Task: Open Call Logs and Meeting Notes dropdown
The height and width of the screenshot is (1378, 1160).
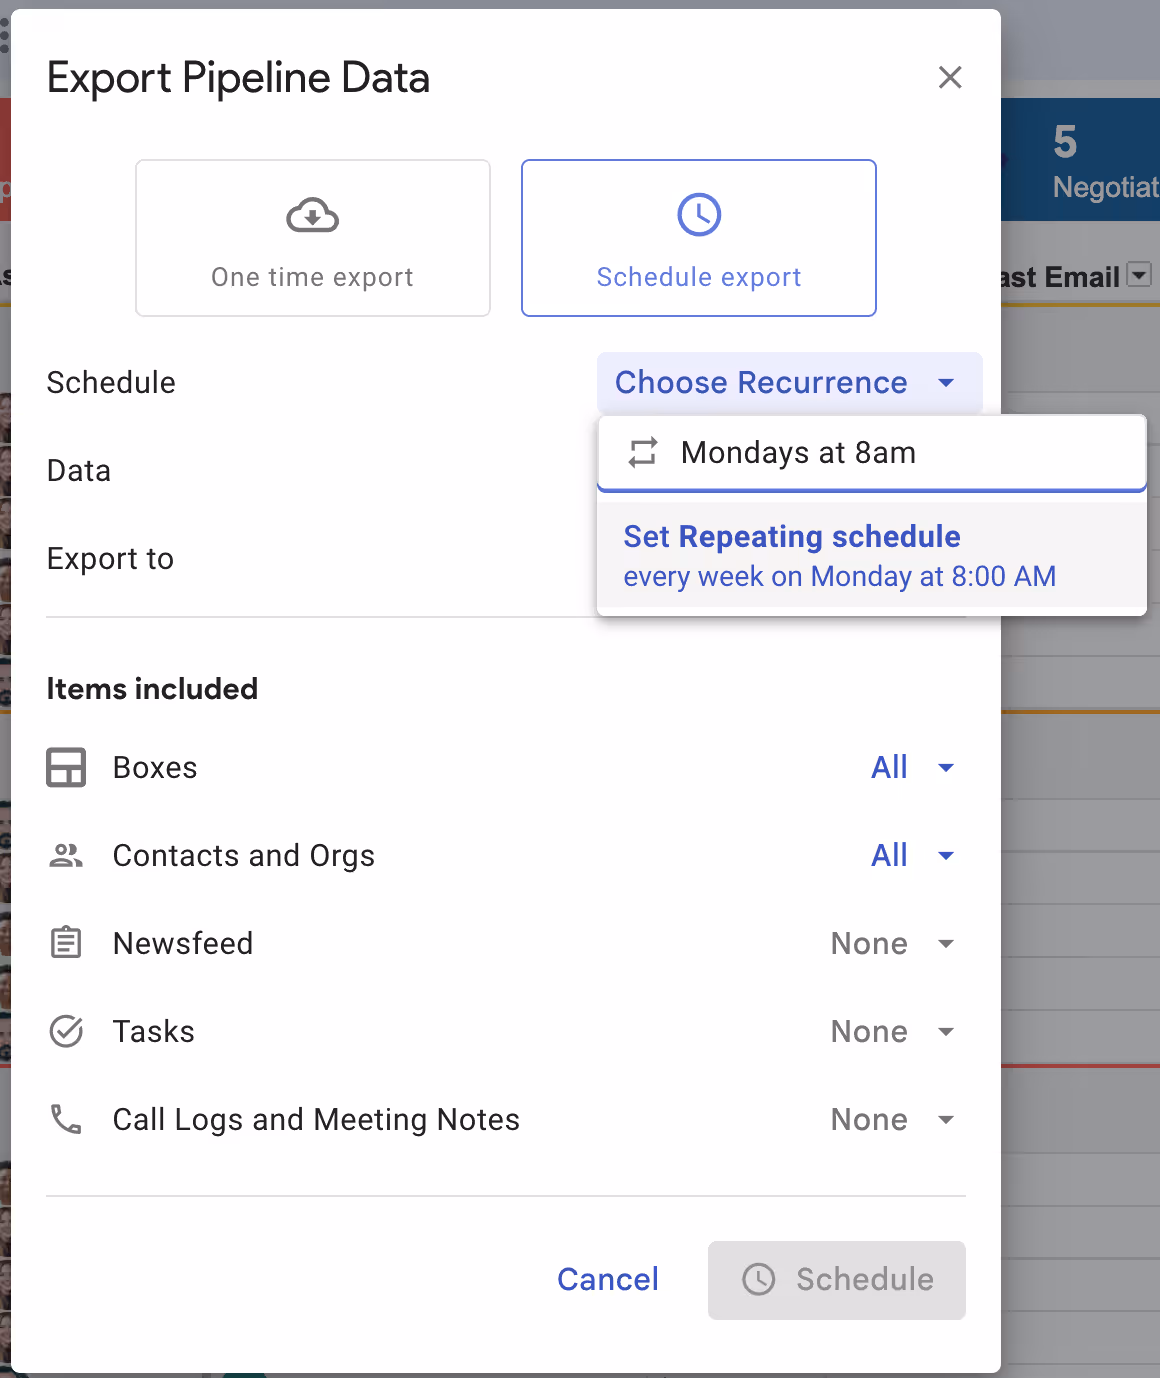Action: [893, 1119]
